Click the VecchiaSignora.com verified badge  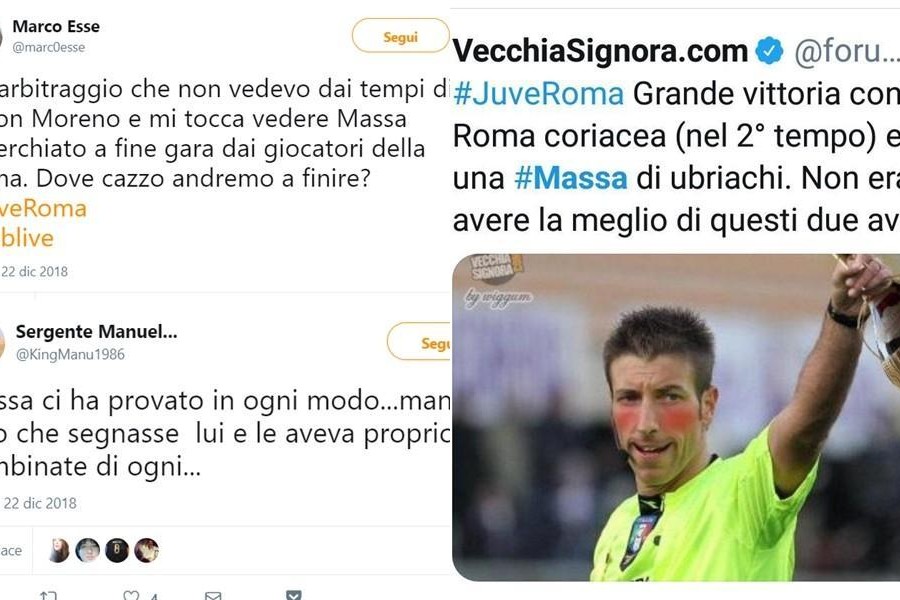[769, 51]
